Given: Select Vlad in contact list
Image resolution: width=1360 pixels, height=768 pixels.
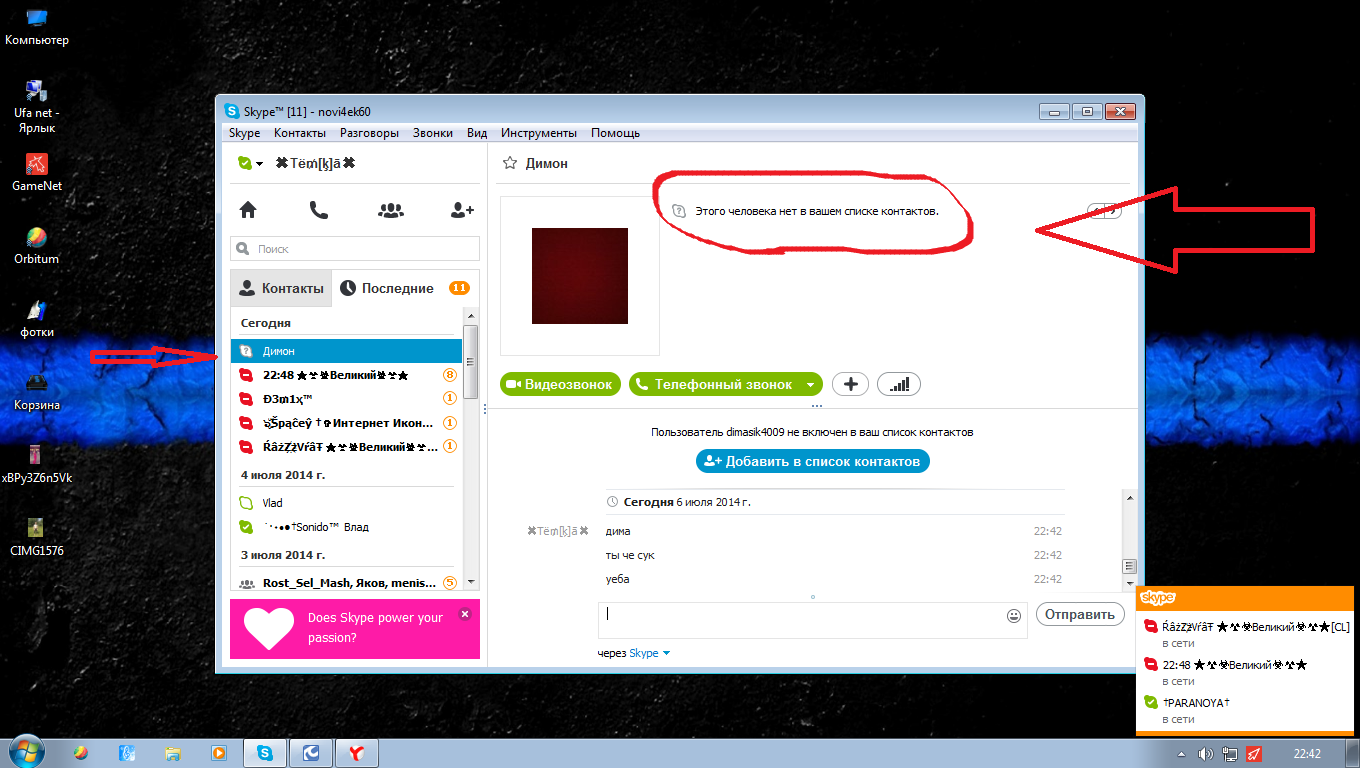Looking at the screenshot, I should [x=346, y=503].
